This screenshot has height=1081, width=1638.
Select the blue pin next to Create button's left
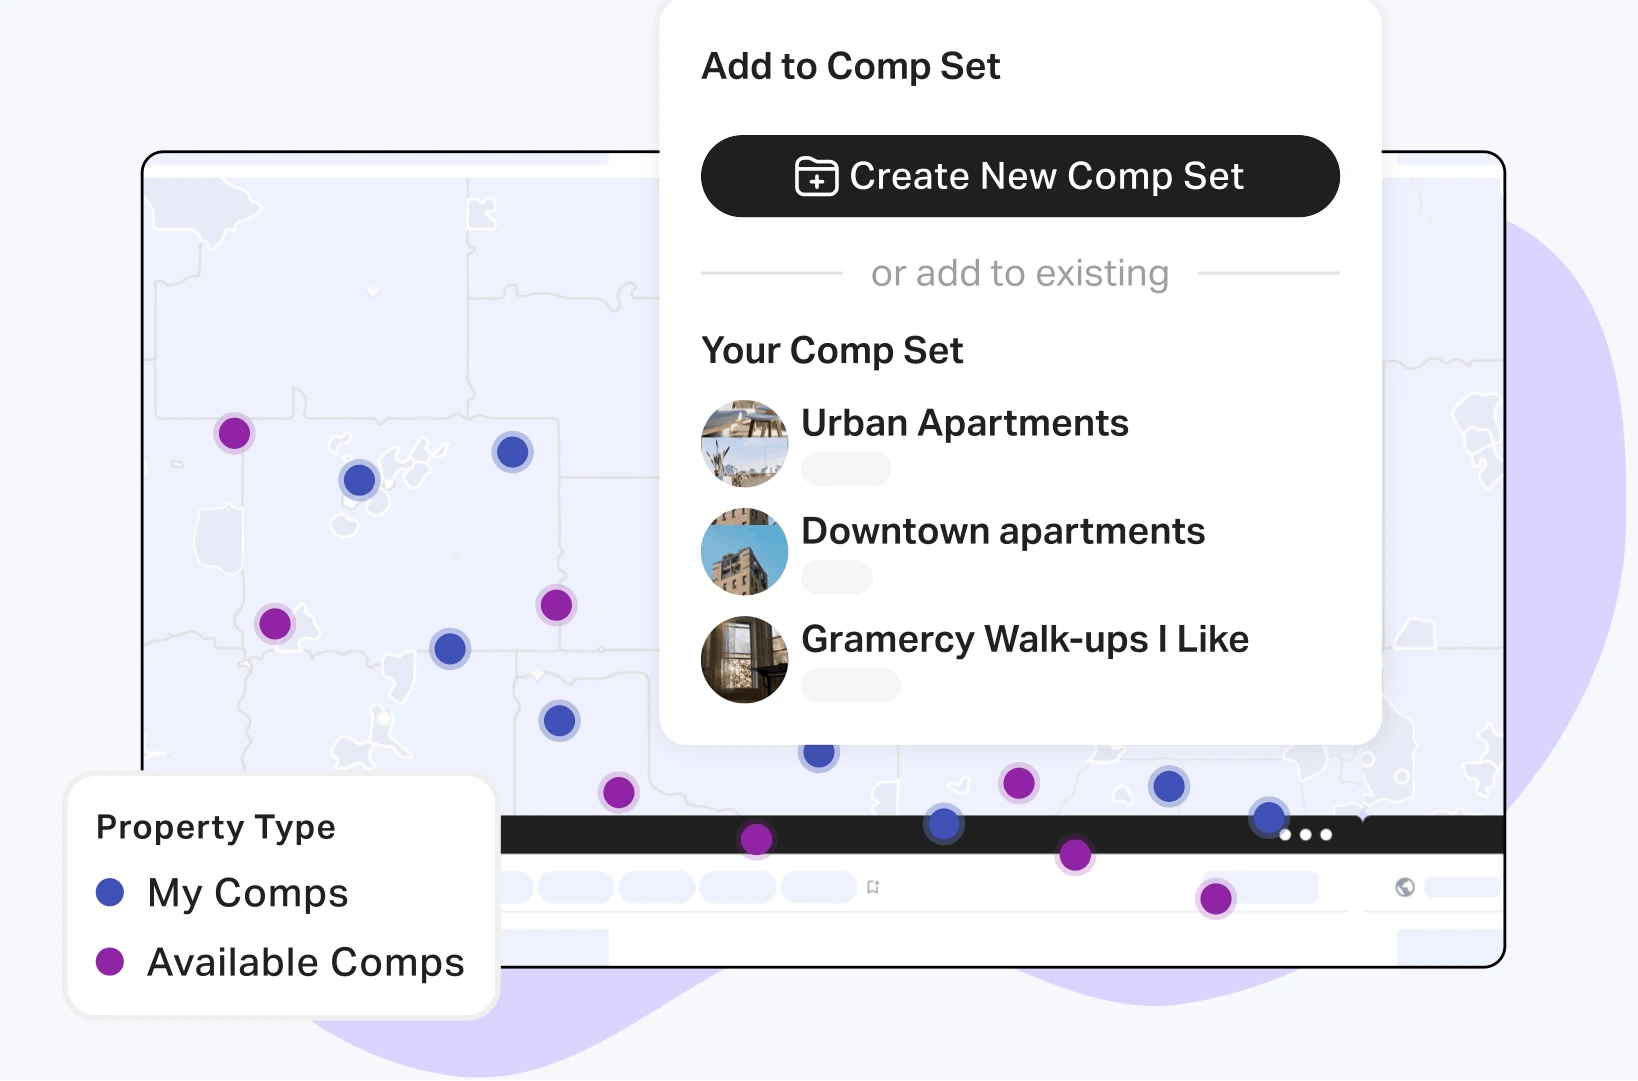point(513,452)
